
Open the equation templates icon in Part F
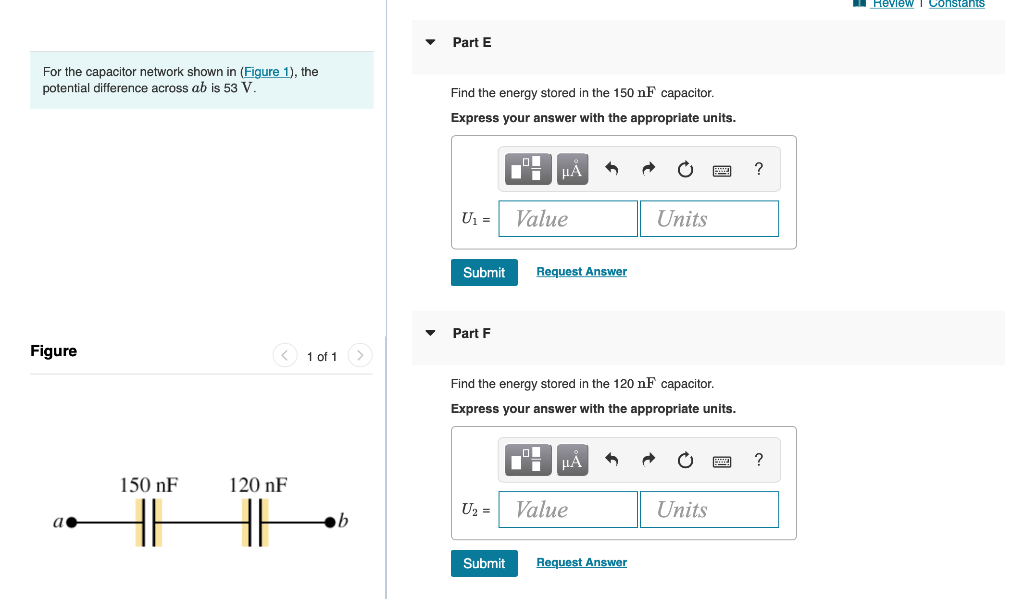[527, 460]
